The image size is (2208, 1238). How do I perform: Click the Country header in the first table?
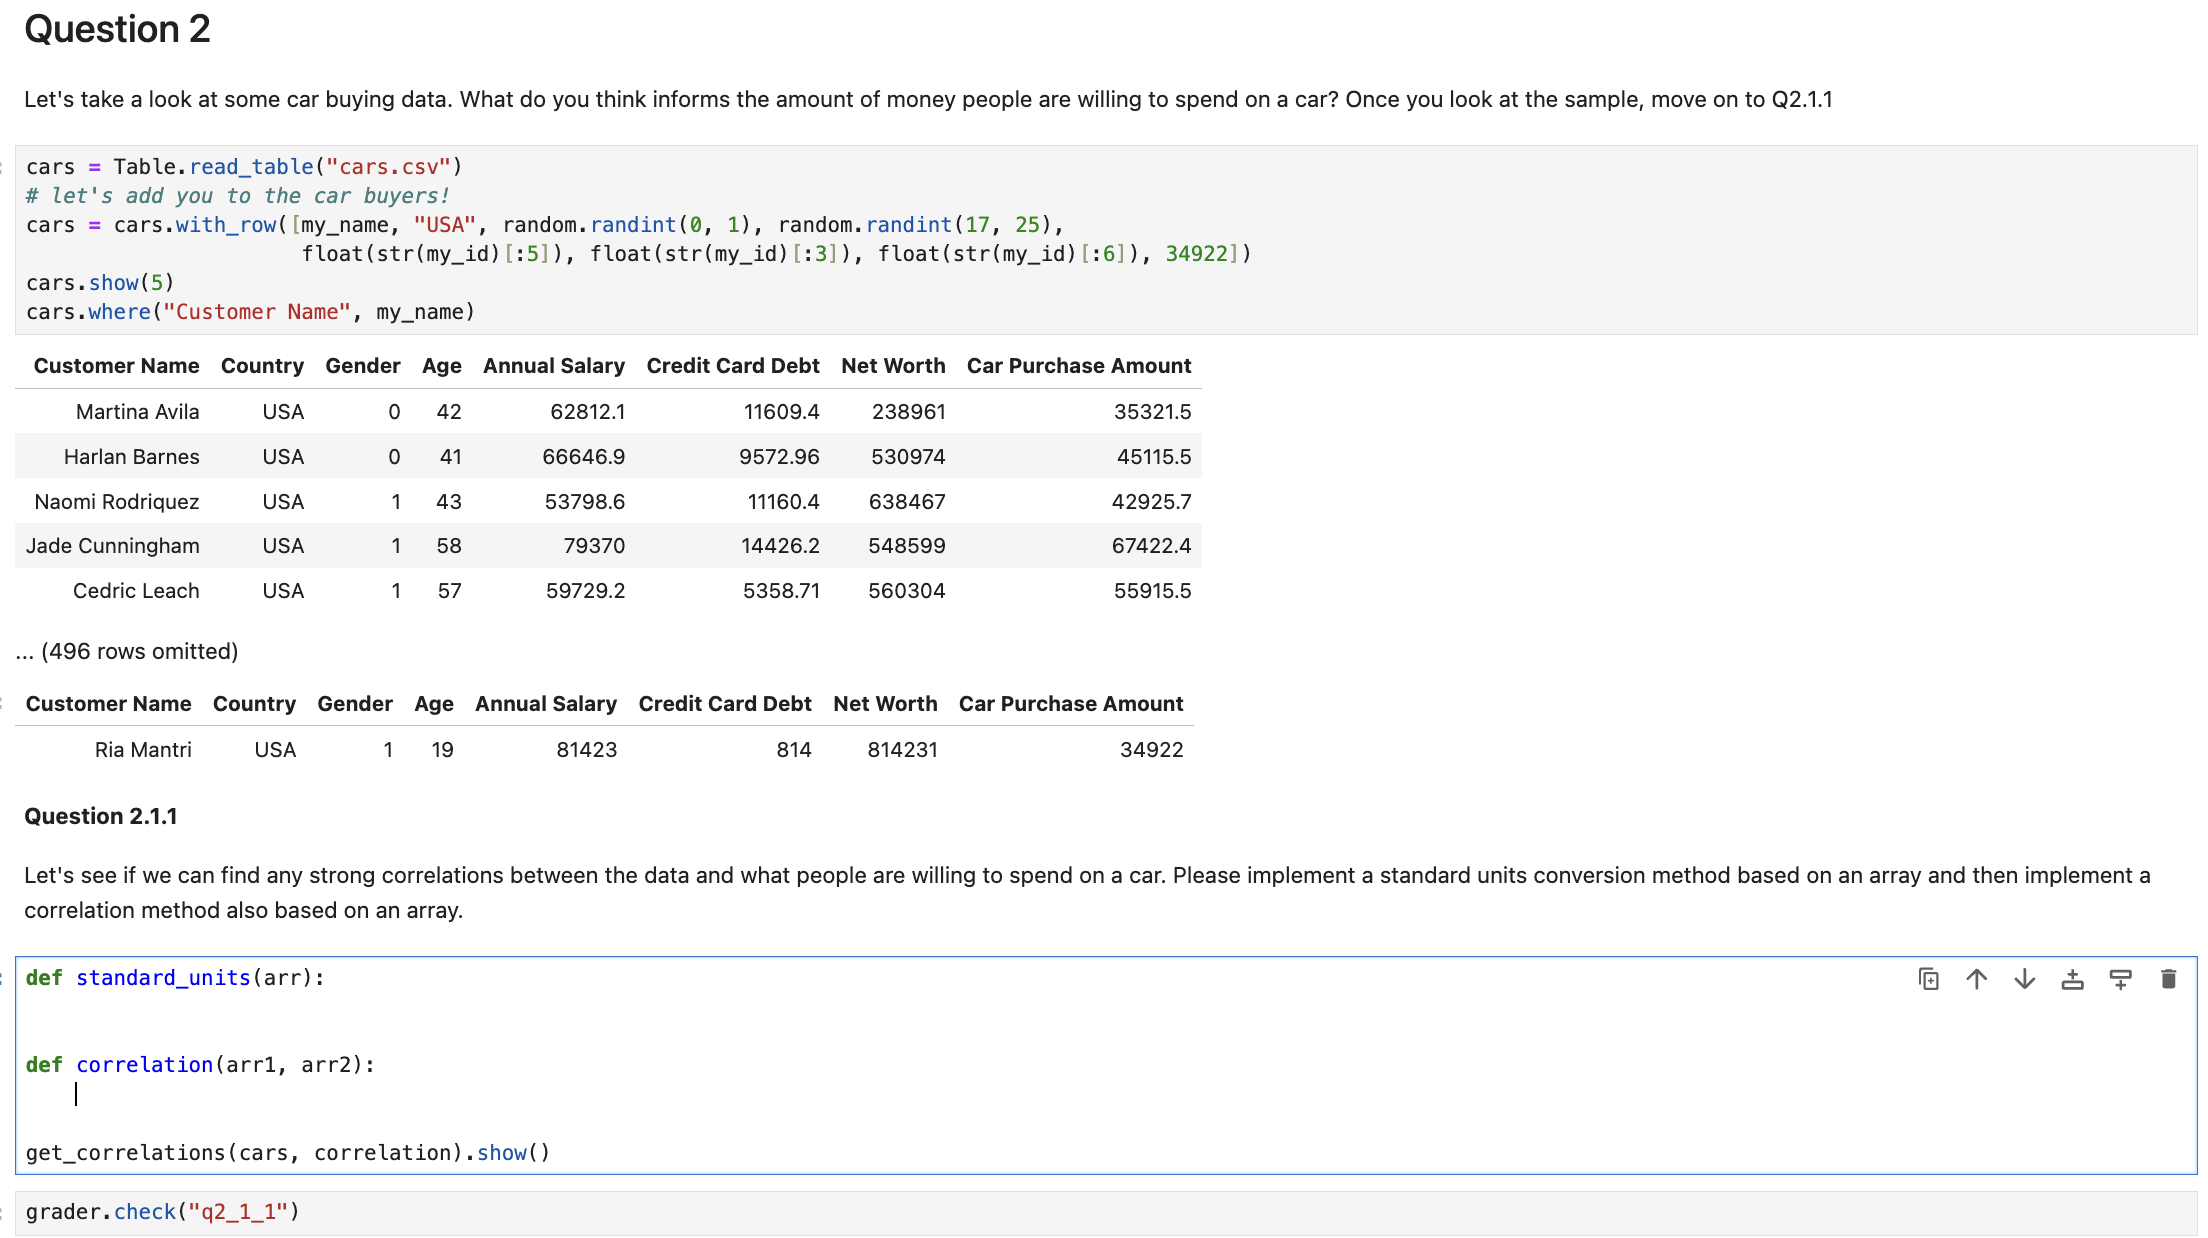262,366
